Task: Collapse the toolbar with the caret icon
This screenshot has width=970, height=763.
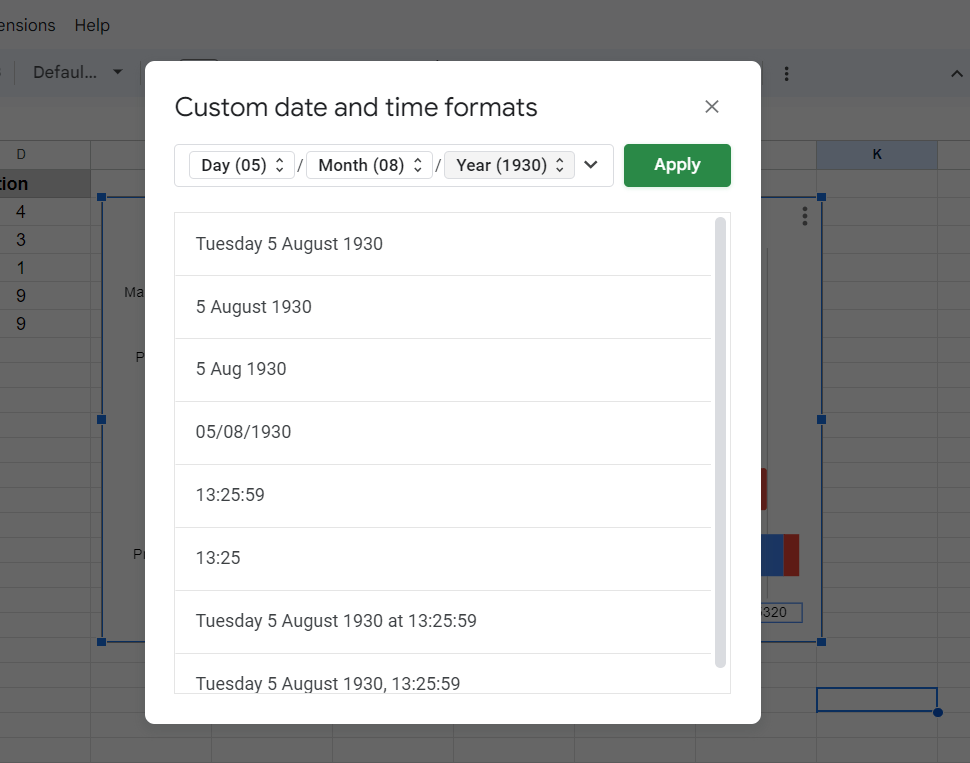Action: (956, 74)
